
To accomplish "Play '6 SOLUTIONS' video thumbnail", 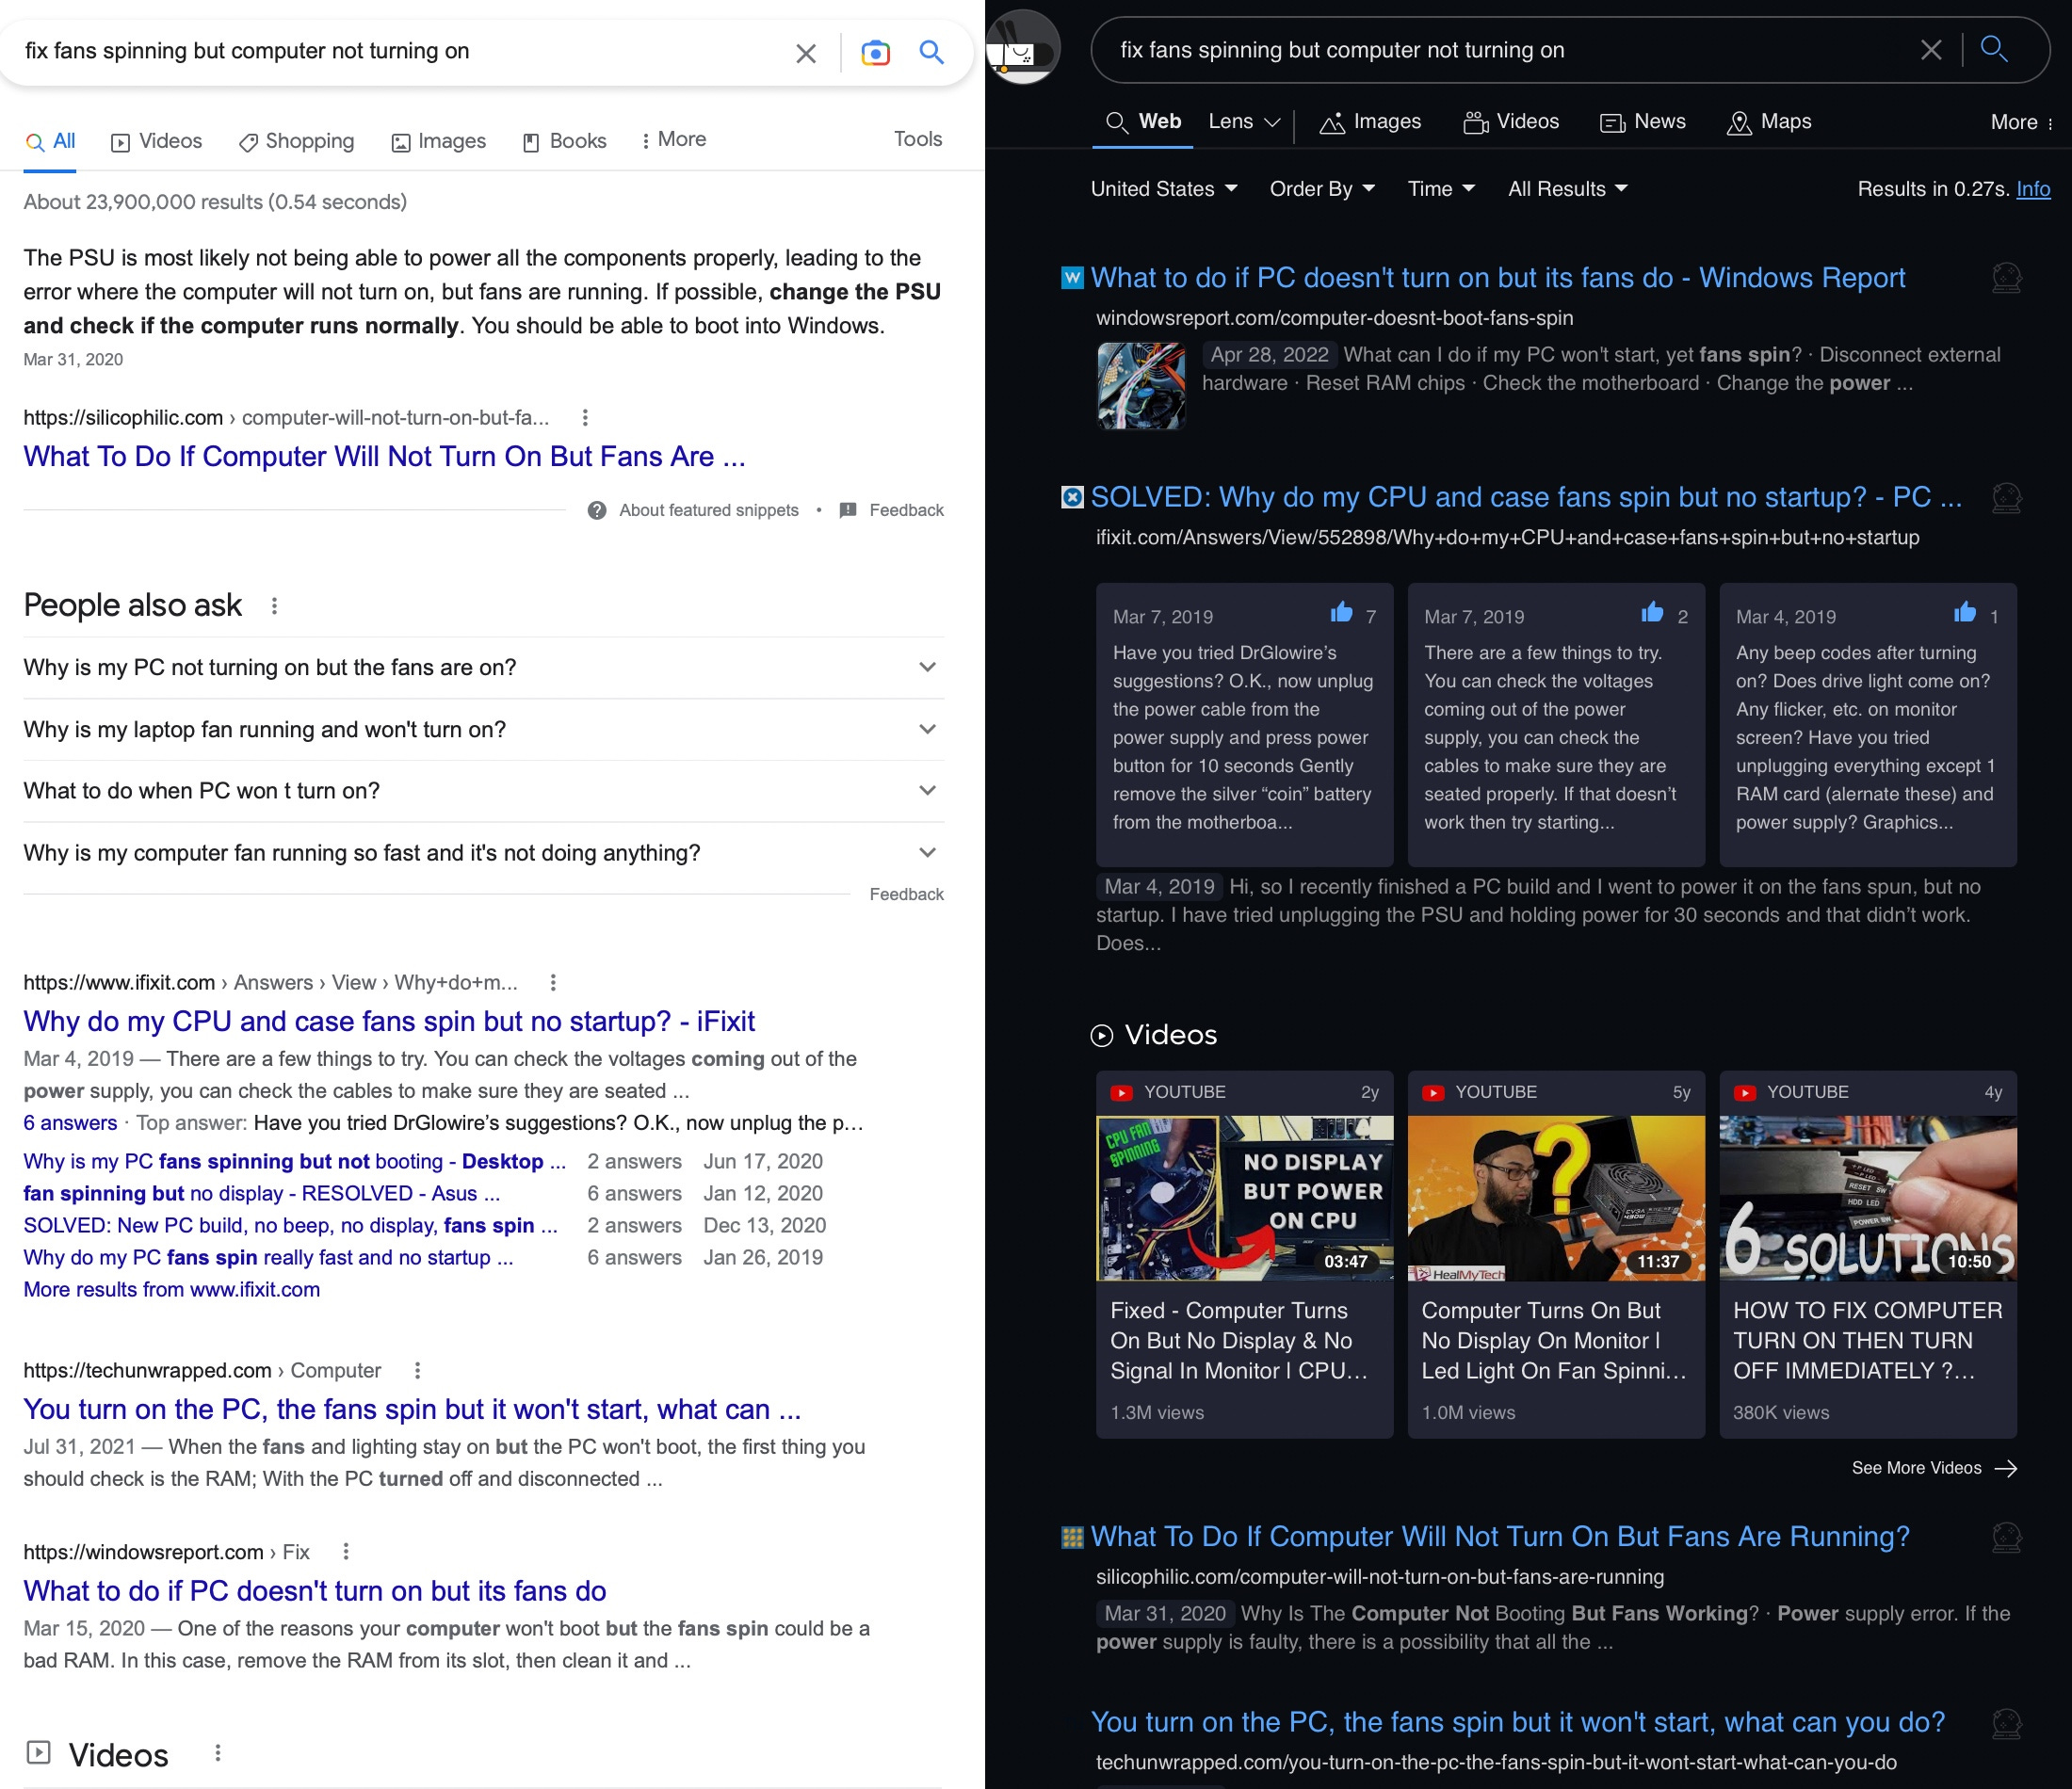I will point(1867,1198).
